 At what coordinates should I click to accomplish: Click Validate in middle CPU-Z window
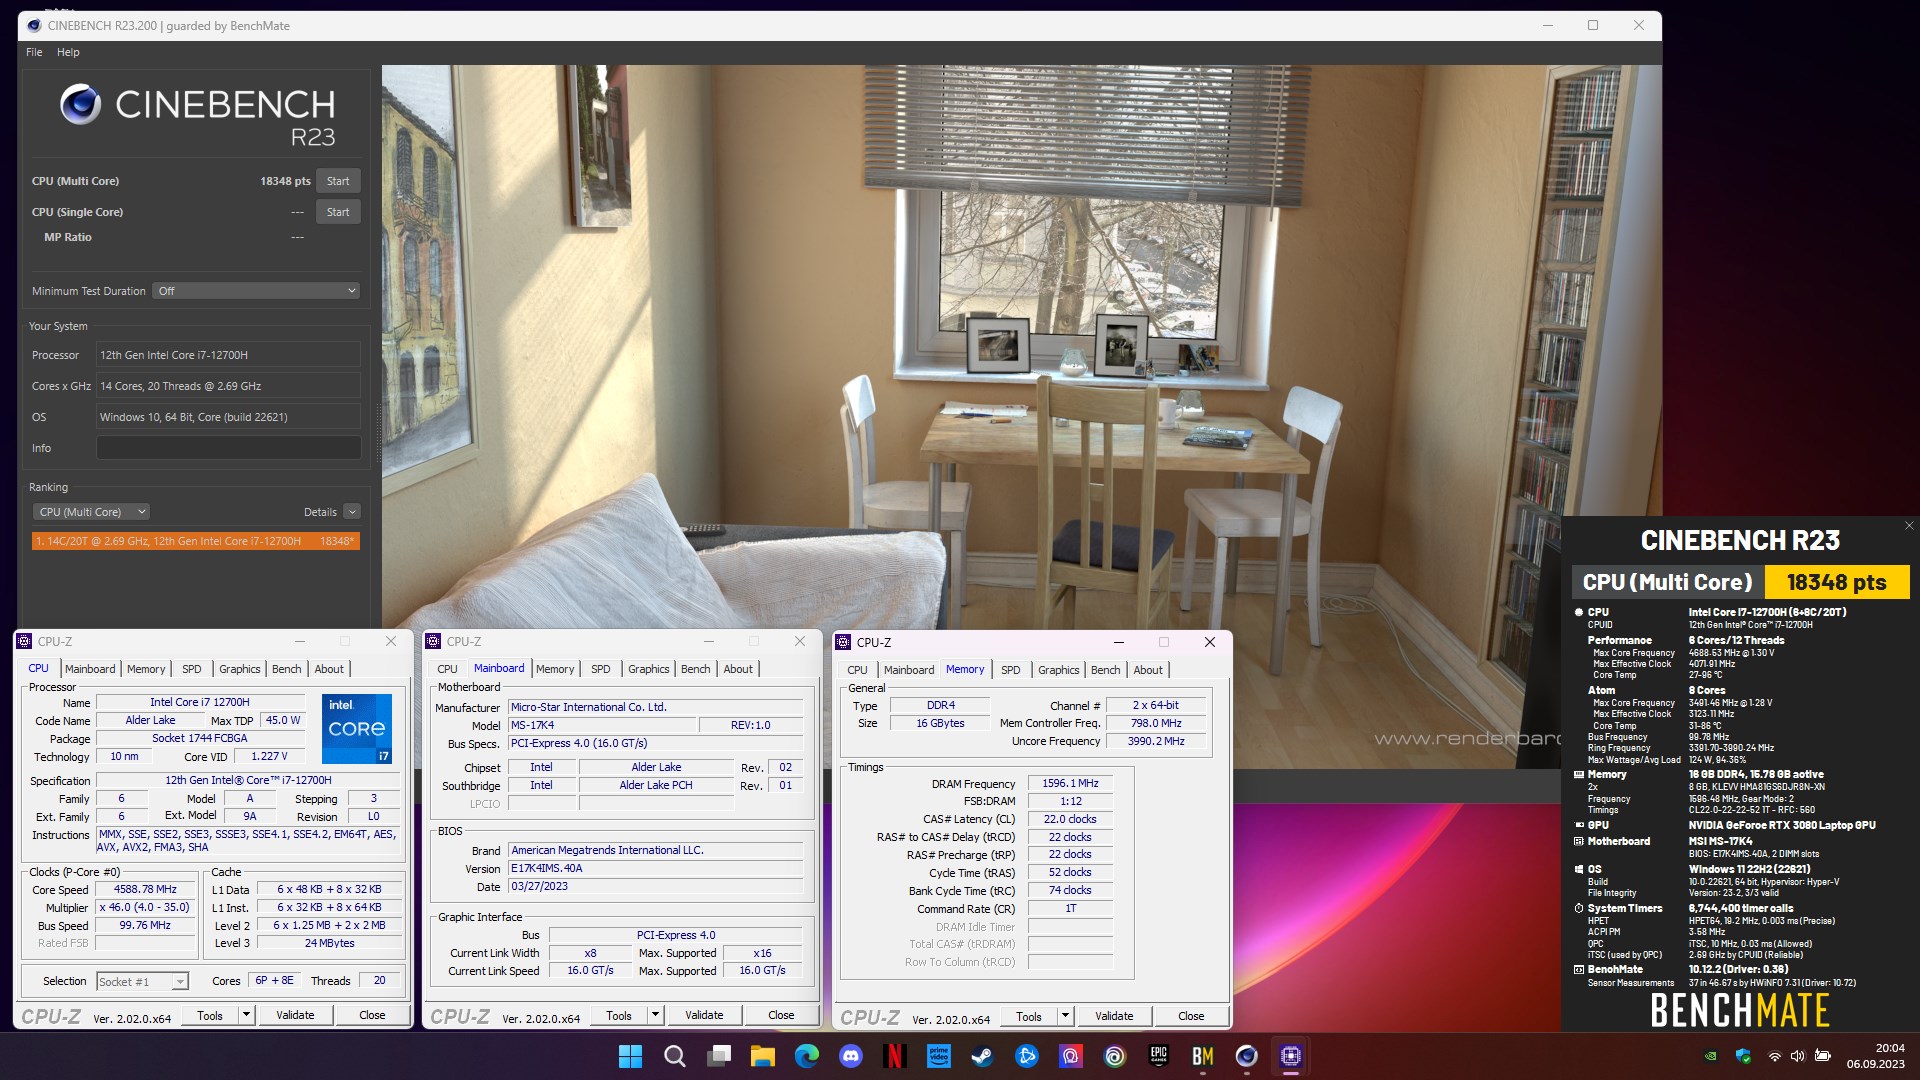pyautogui.click(x=704, y=1015)
